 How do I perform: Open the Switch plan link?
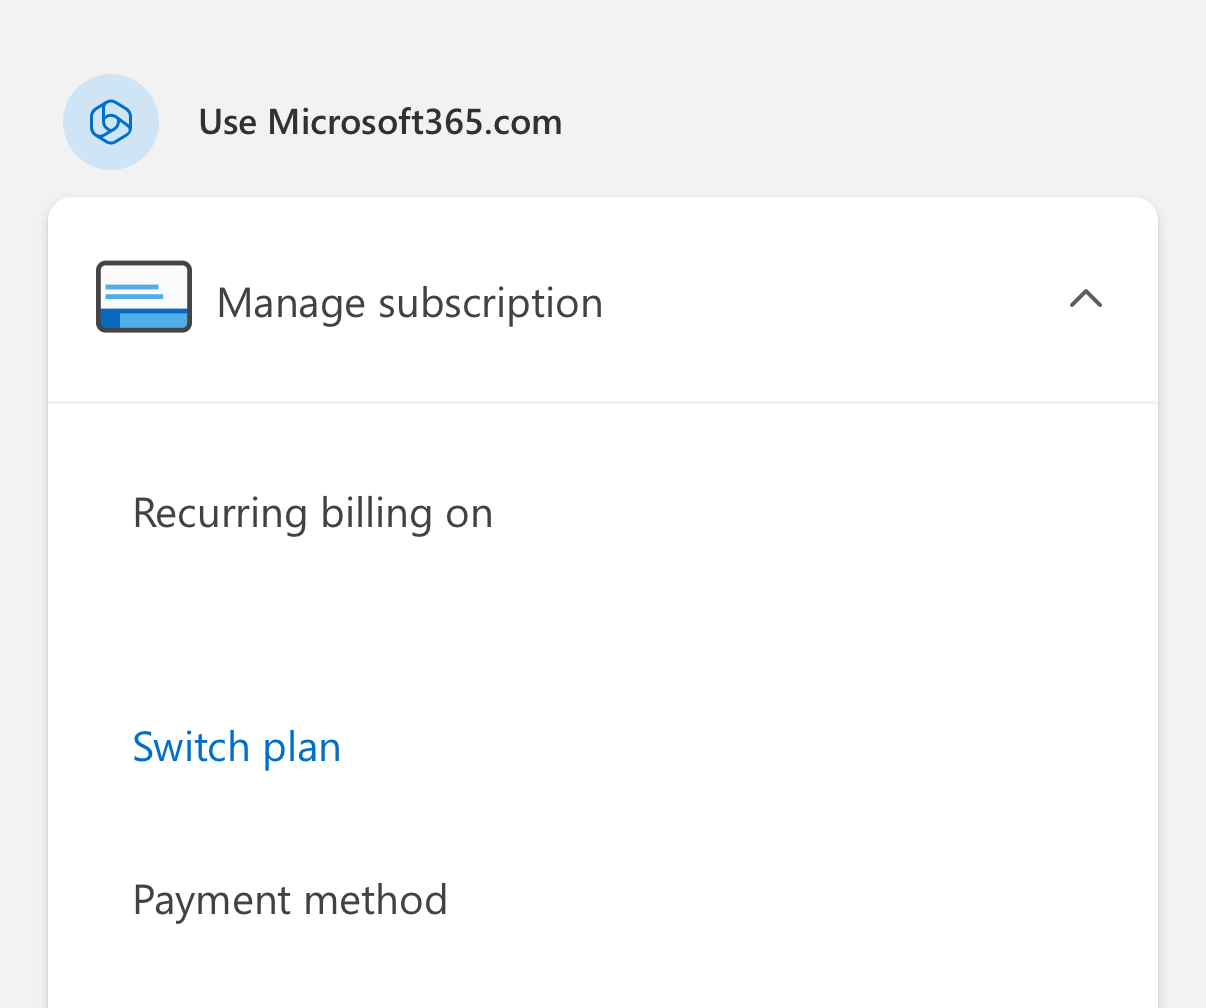pos(237,747)
